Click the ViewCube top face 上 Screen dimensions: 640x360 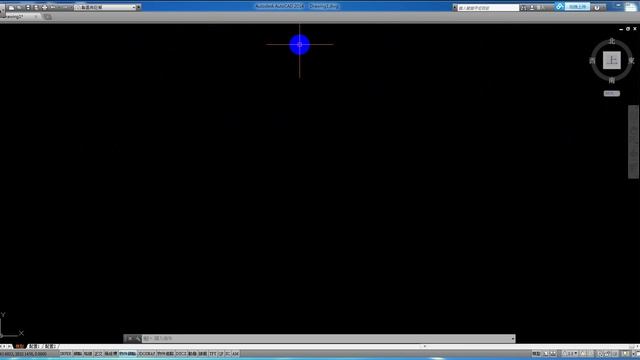611,60
